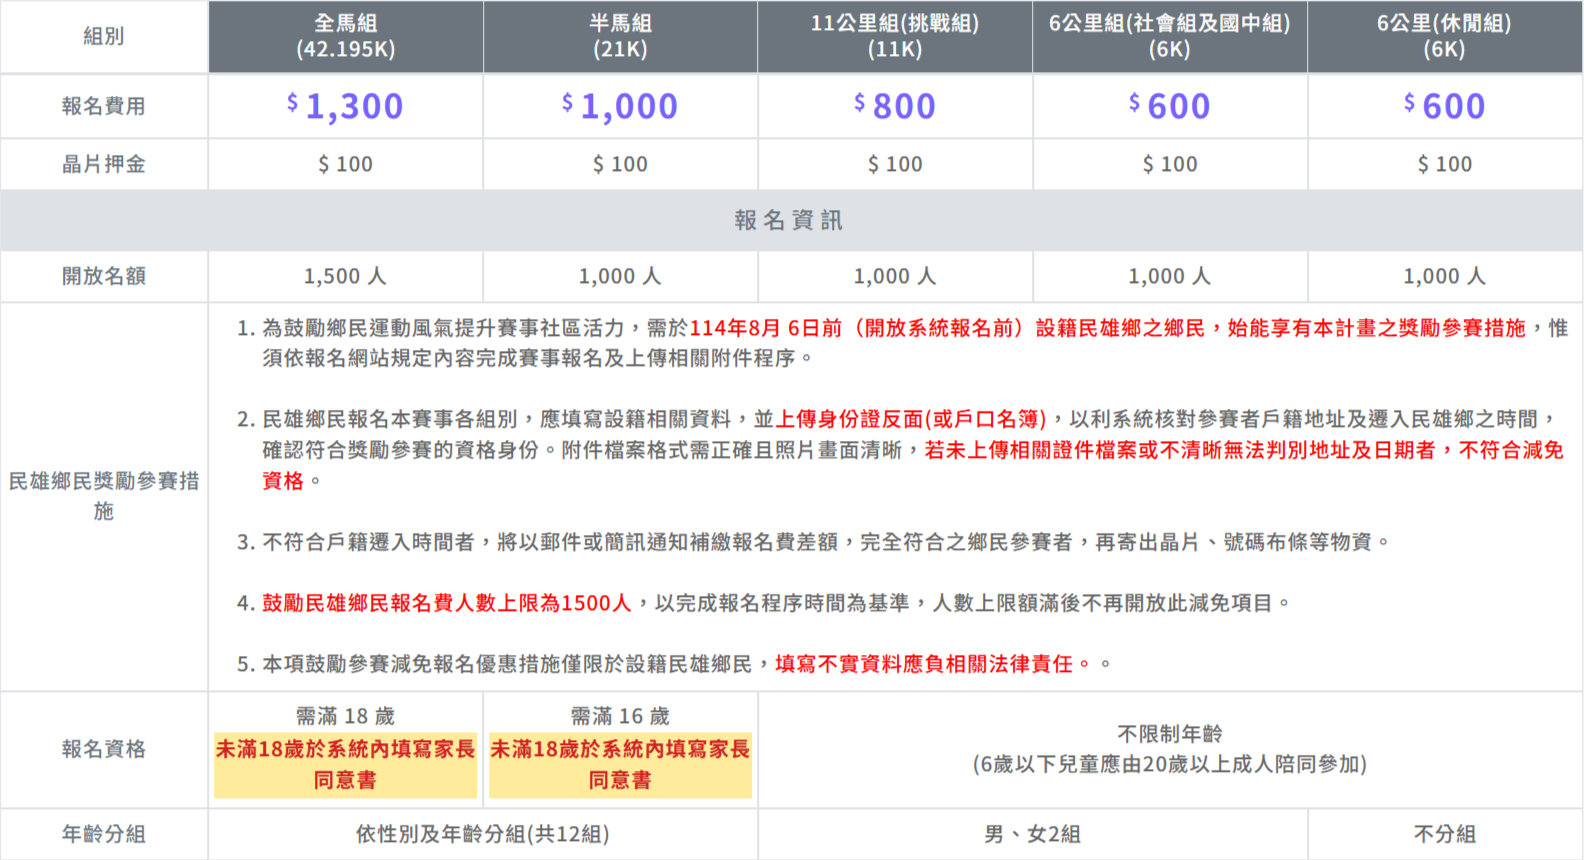The width and height of the screenshot is (1584, 860).
Task: Click the 組別 row label
Action: click(103, 36)
